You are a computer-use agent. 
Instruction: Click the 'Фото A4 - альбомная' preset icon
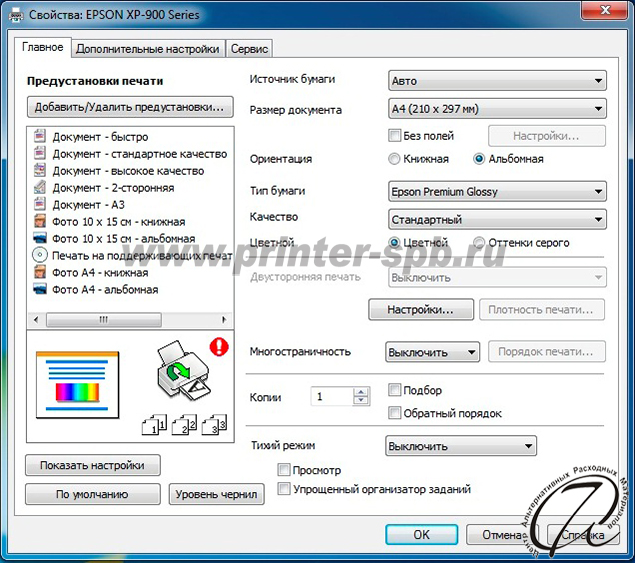[x=39, y=289]
